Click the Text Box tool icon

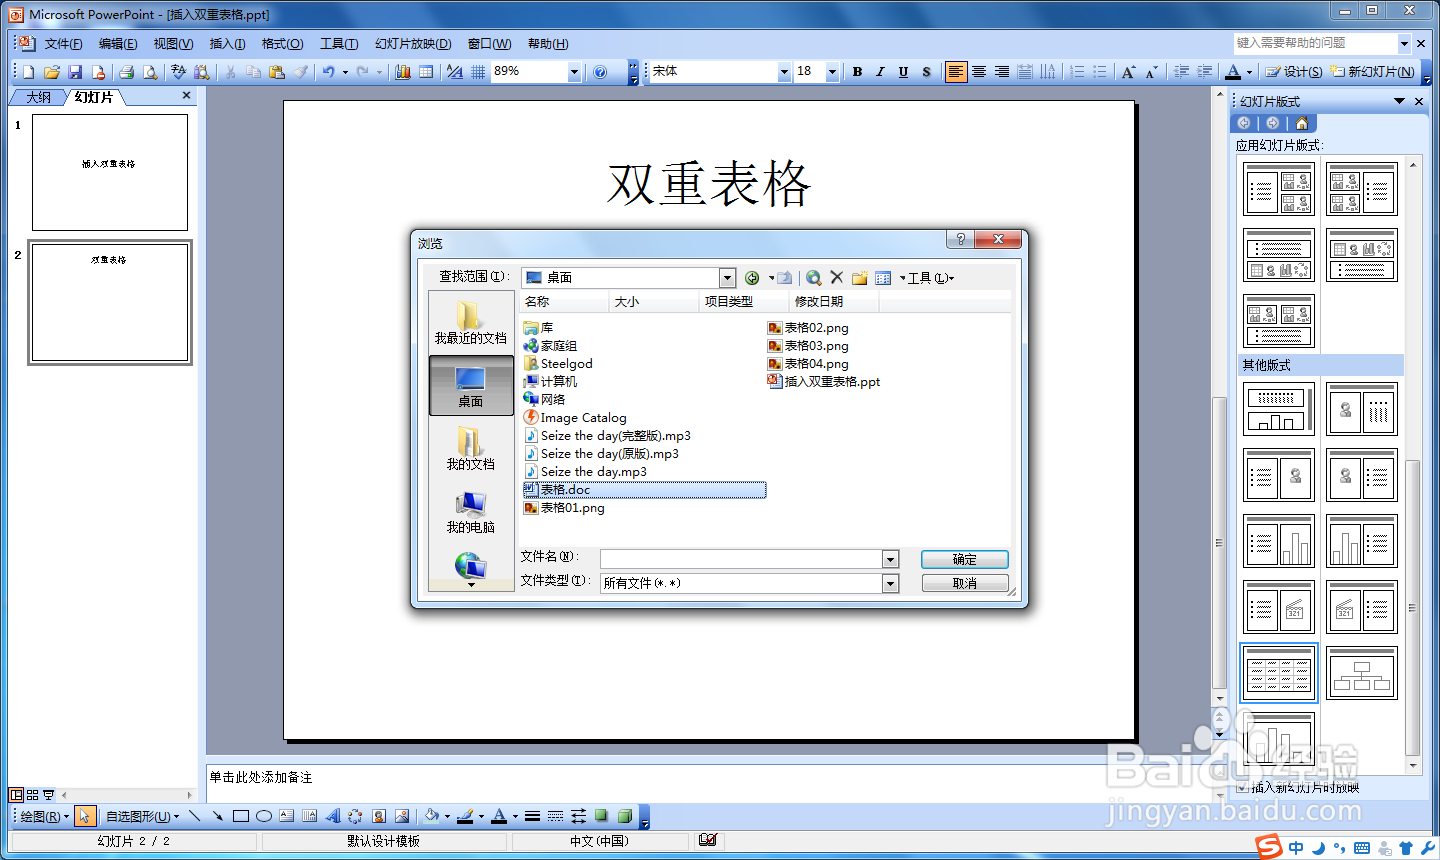[287, 816]
